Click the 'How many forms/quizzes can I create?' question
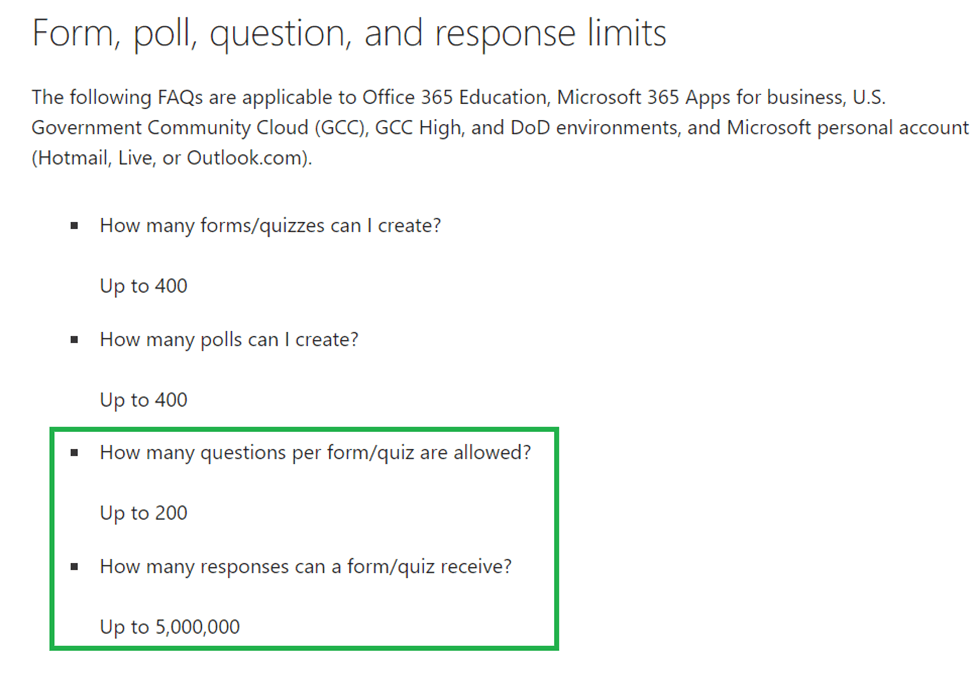The width and height of the screenshot is (975, 673). pos(270,226)
